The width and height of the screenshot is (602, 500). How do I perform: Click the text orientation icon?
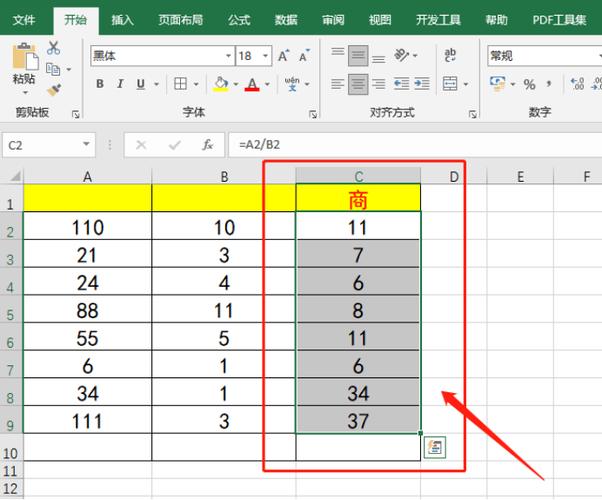click(402, 55)
